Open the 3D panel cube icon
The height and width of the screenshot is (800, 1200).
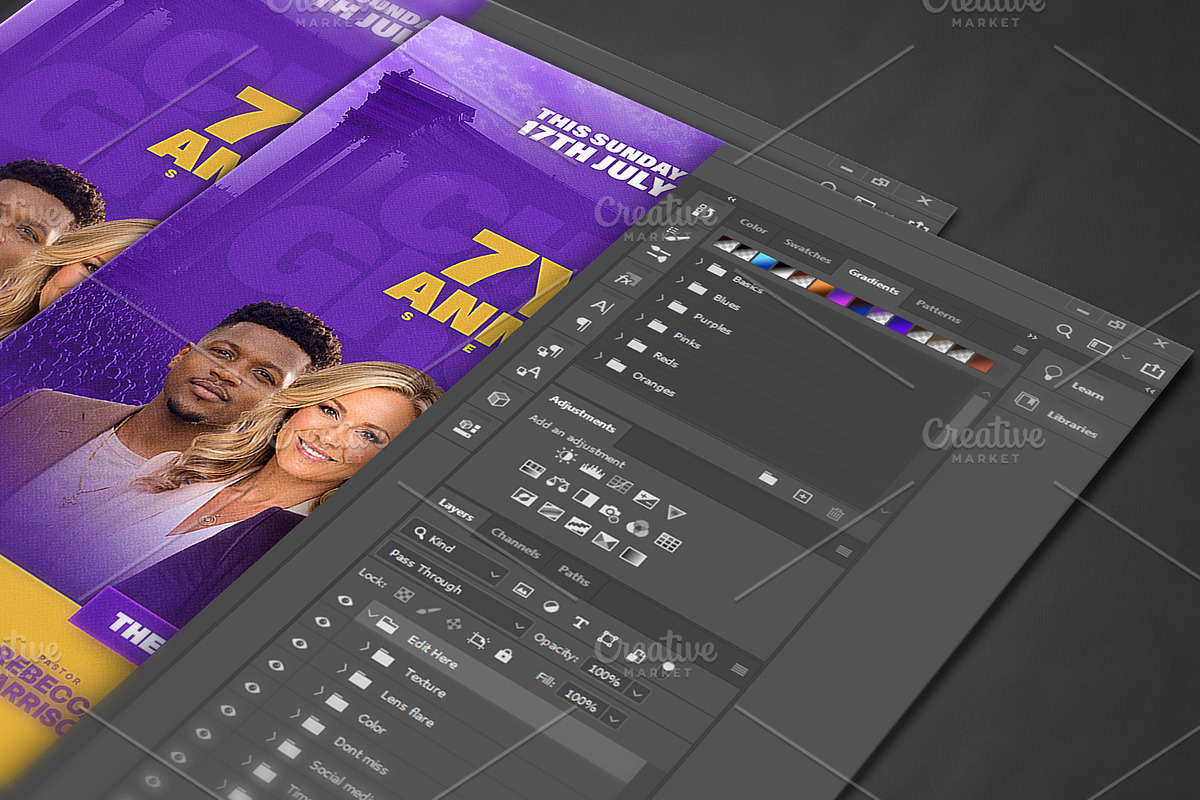click(498, 400)
